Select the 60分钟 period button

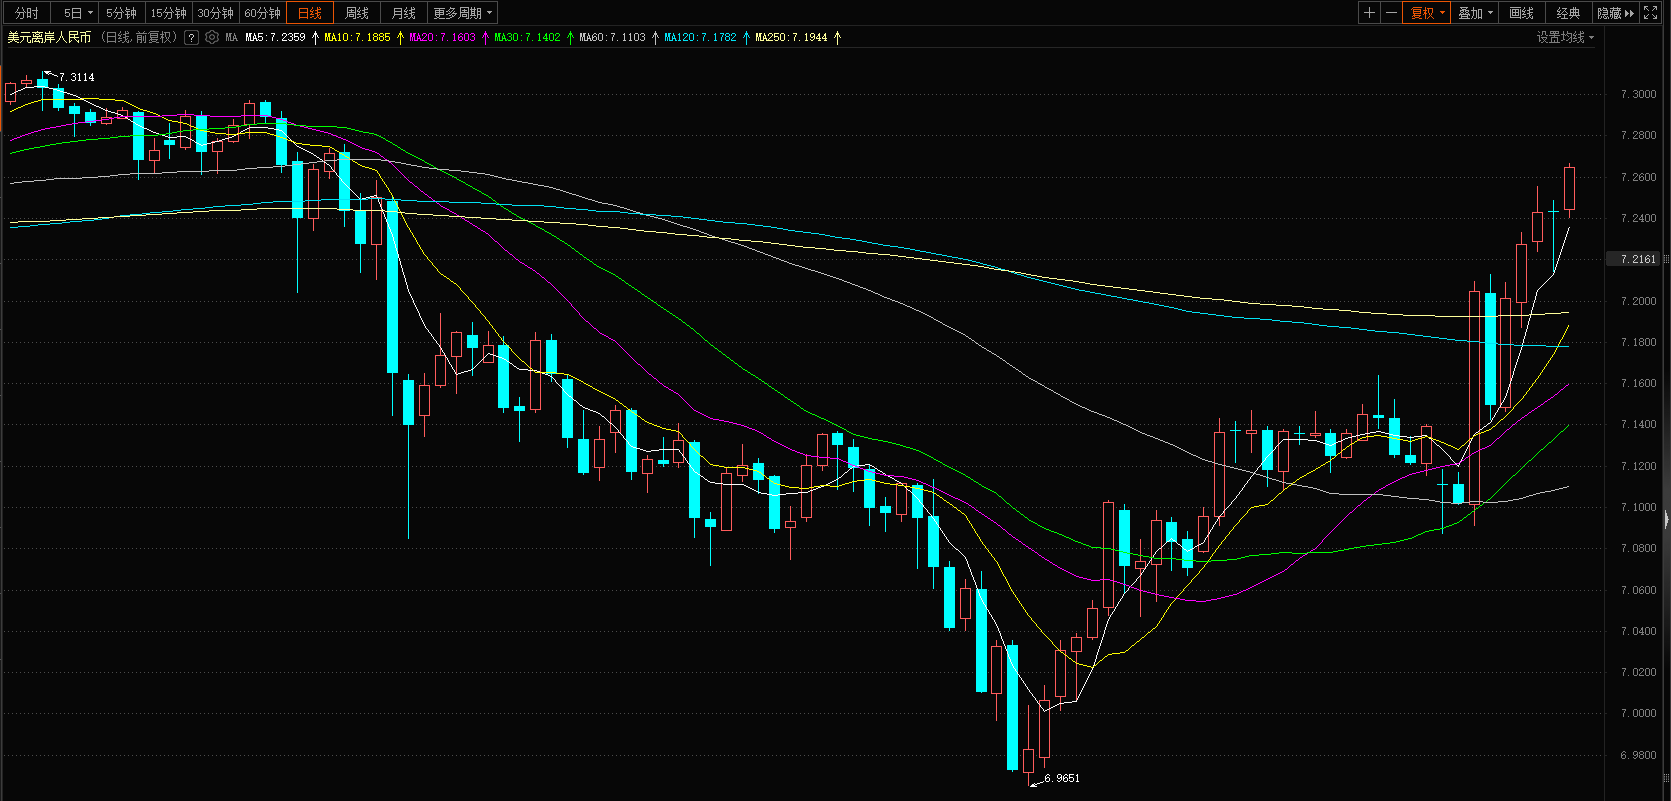coord(263,13)
